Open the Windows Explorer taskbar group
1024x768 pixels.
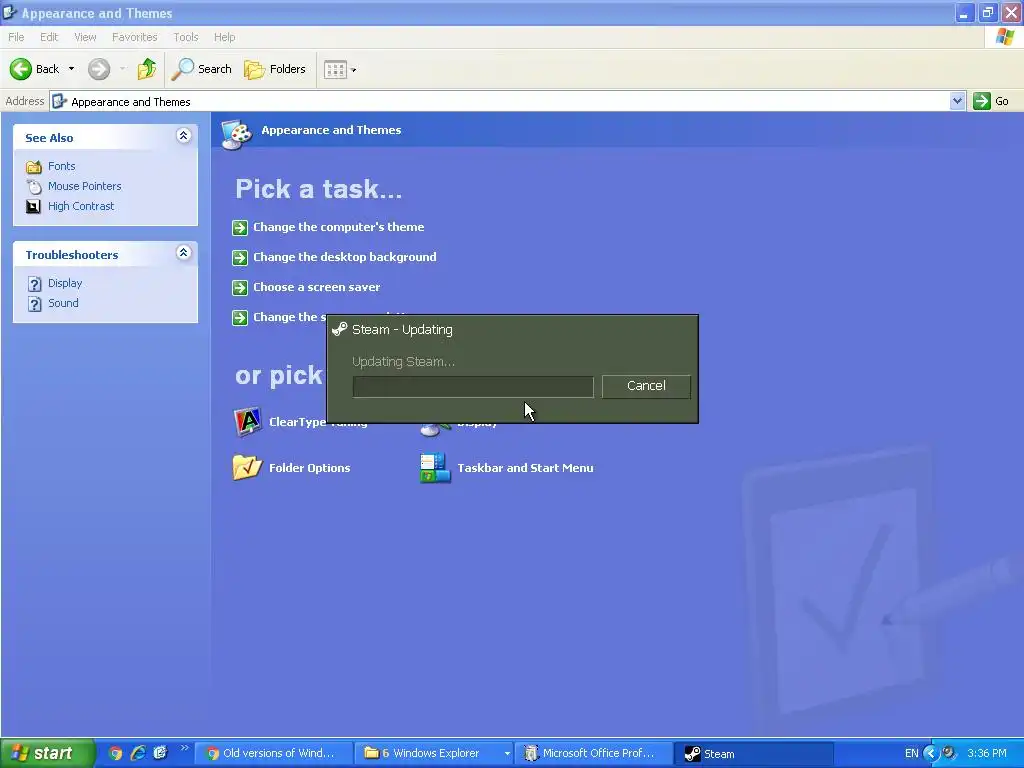point(435,753)
